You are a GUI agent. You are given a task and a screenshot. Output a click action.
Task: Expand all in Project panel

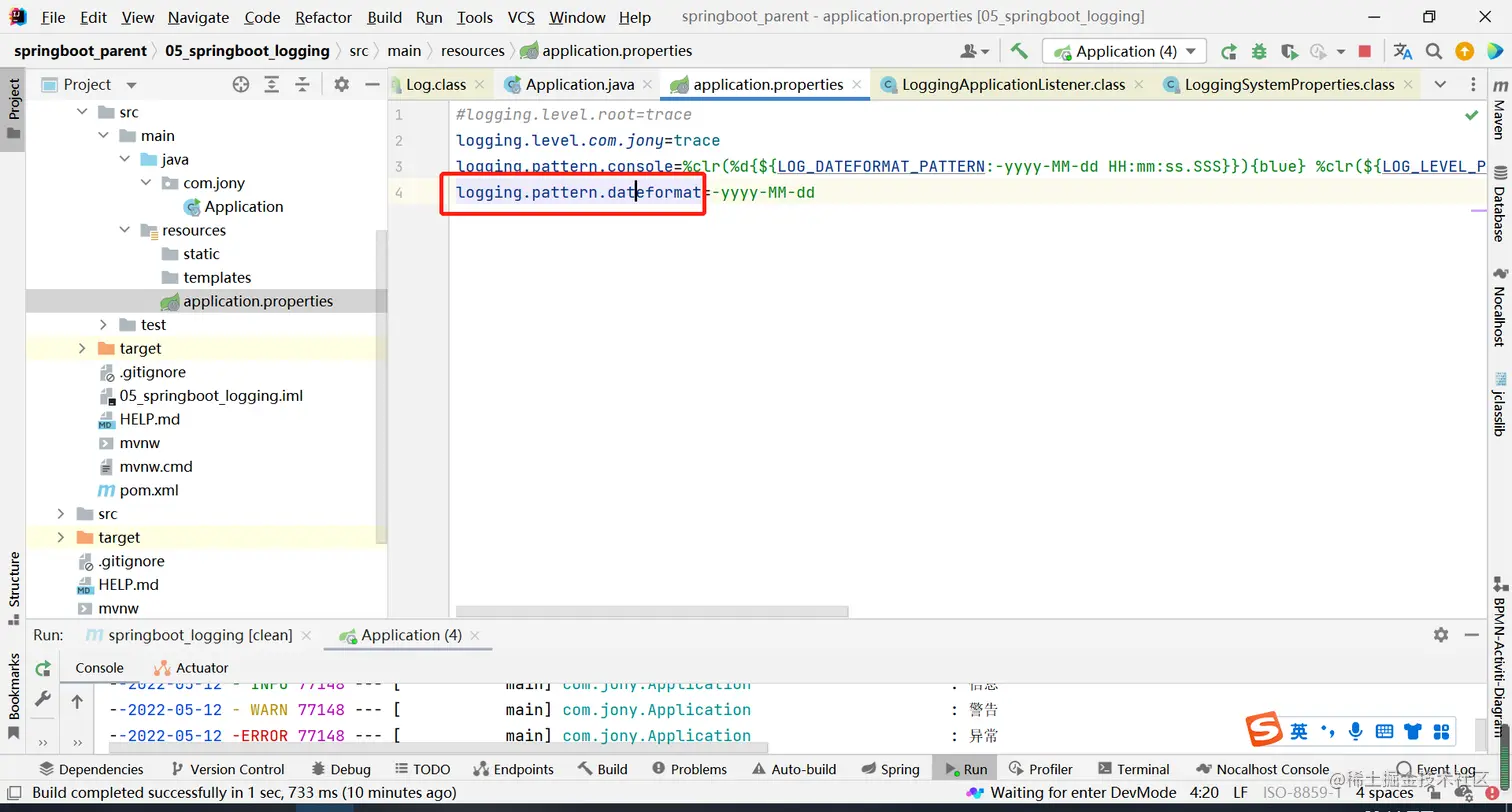271,85
